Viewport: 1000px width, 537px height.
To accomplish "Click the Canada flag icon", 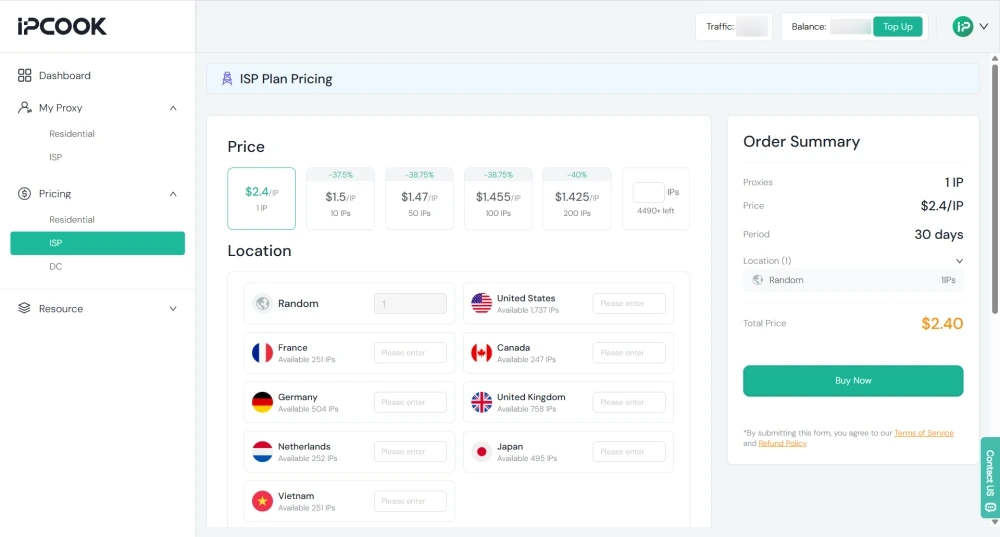I will tap(482, 353).
